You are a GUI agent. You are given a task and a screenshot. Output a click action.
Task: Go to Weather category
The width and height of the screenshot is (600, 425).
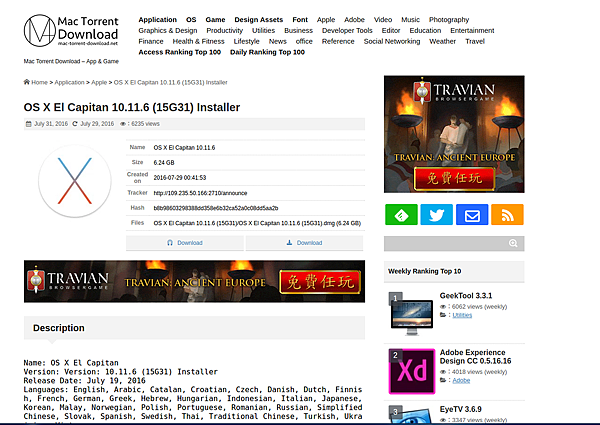[442, 41]
